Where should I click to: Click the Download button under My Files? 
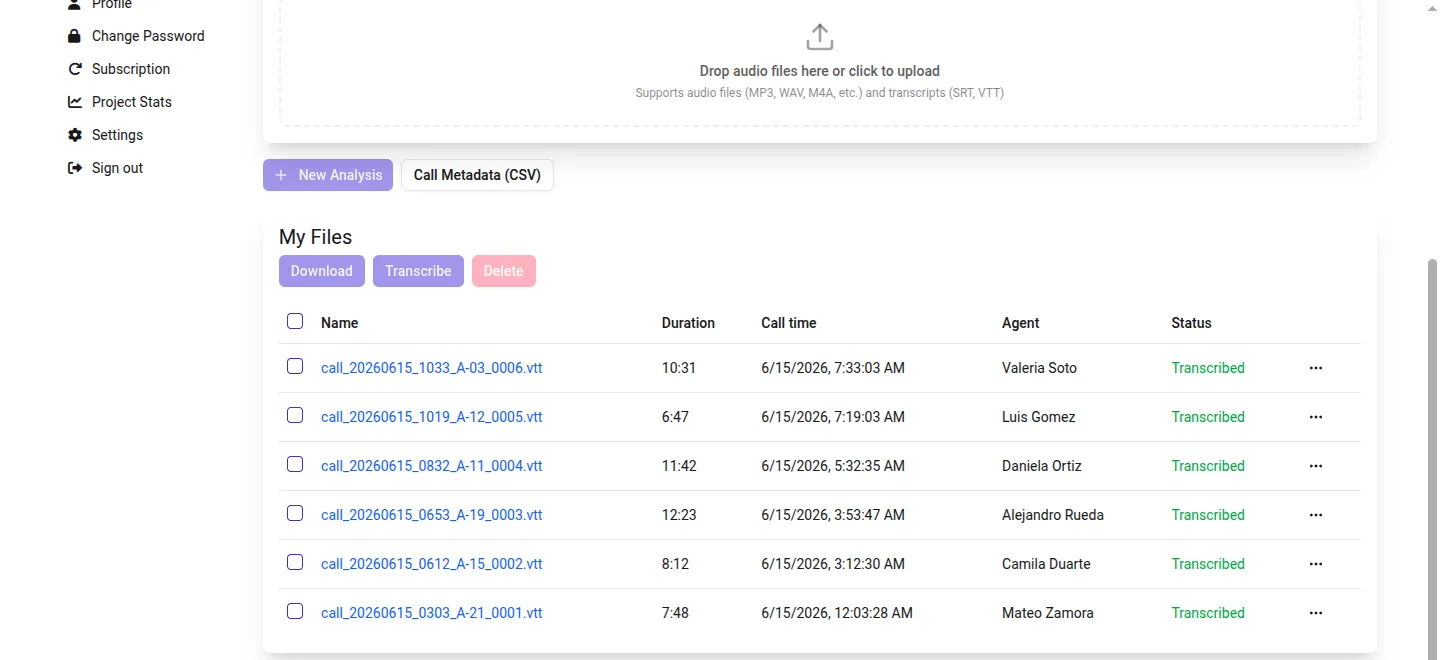(x=322, y=271)
